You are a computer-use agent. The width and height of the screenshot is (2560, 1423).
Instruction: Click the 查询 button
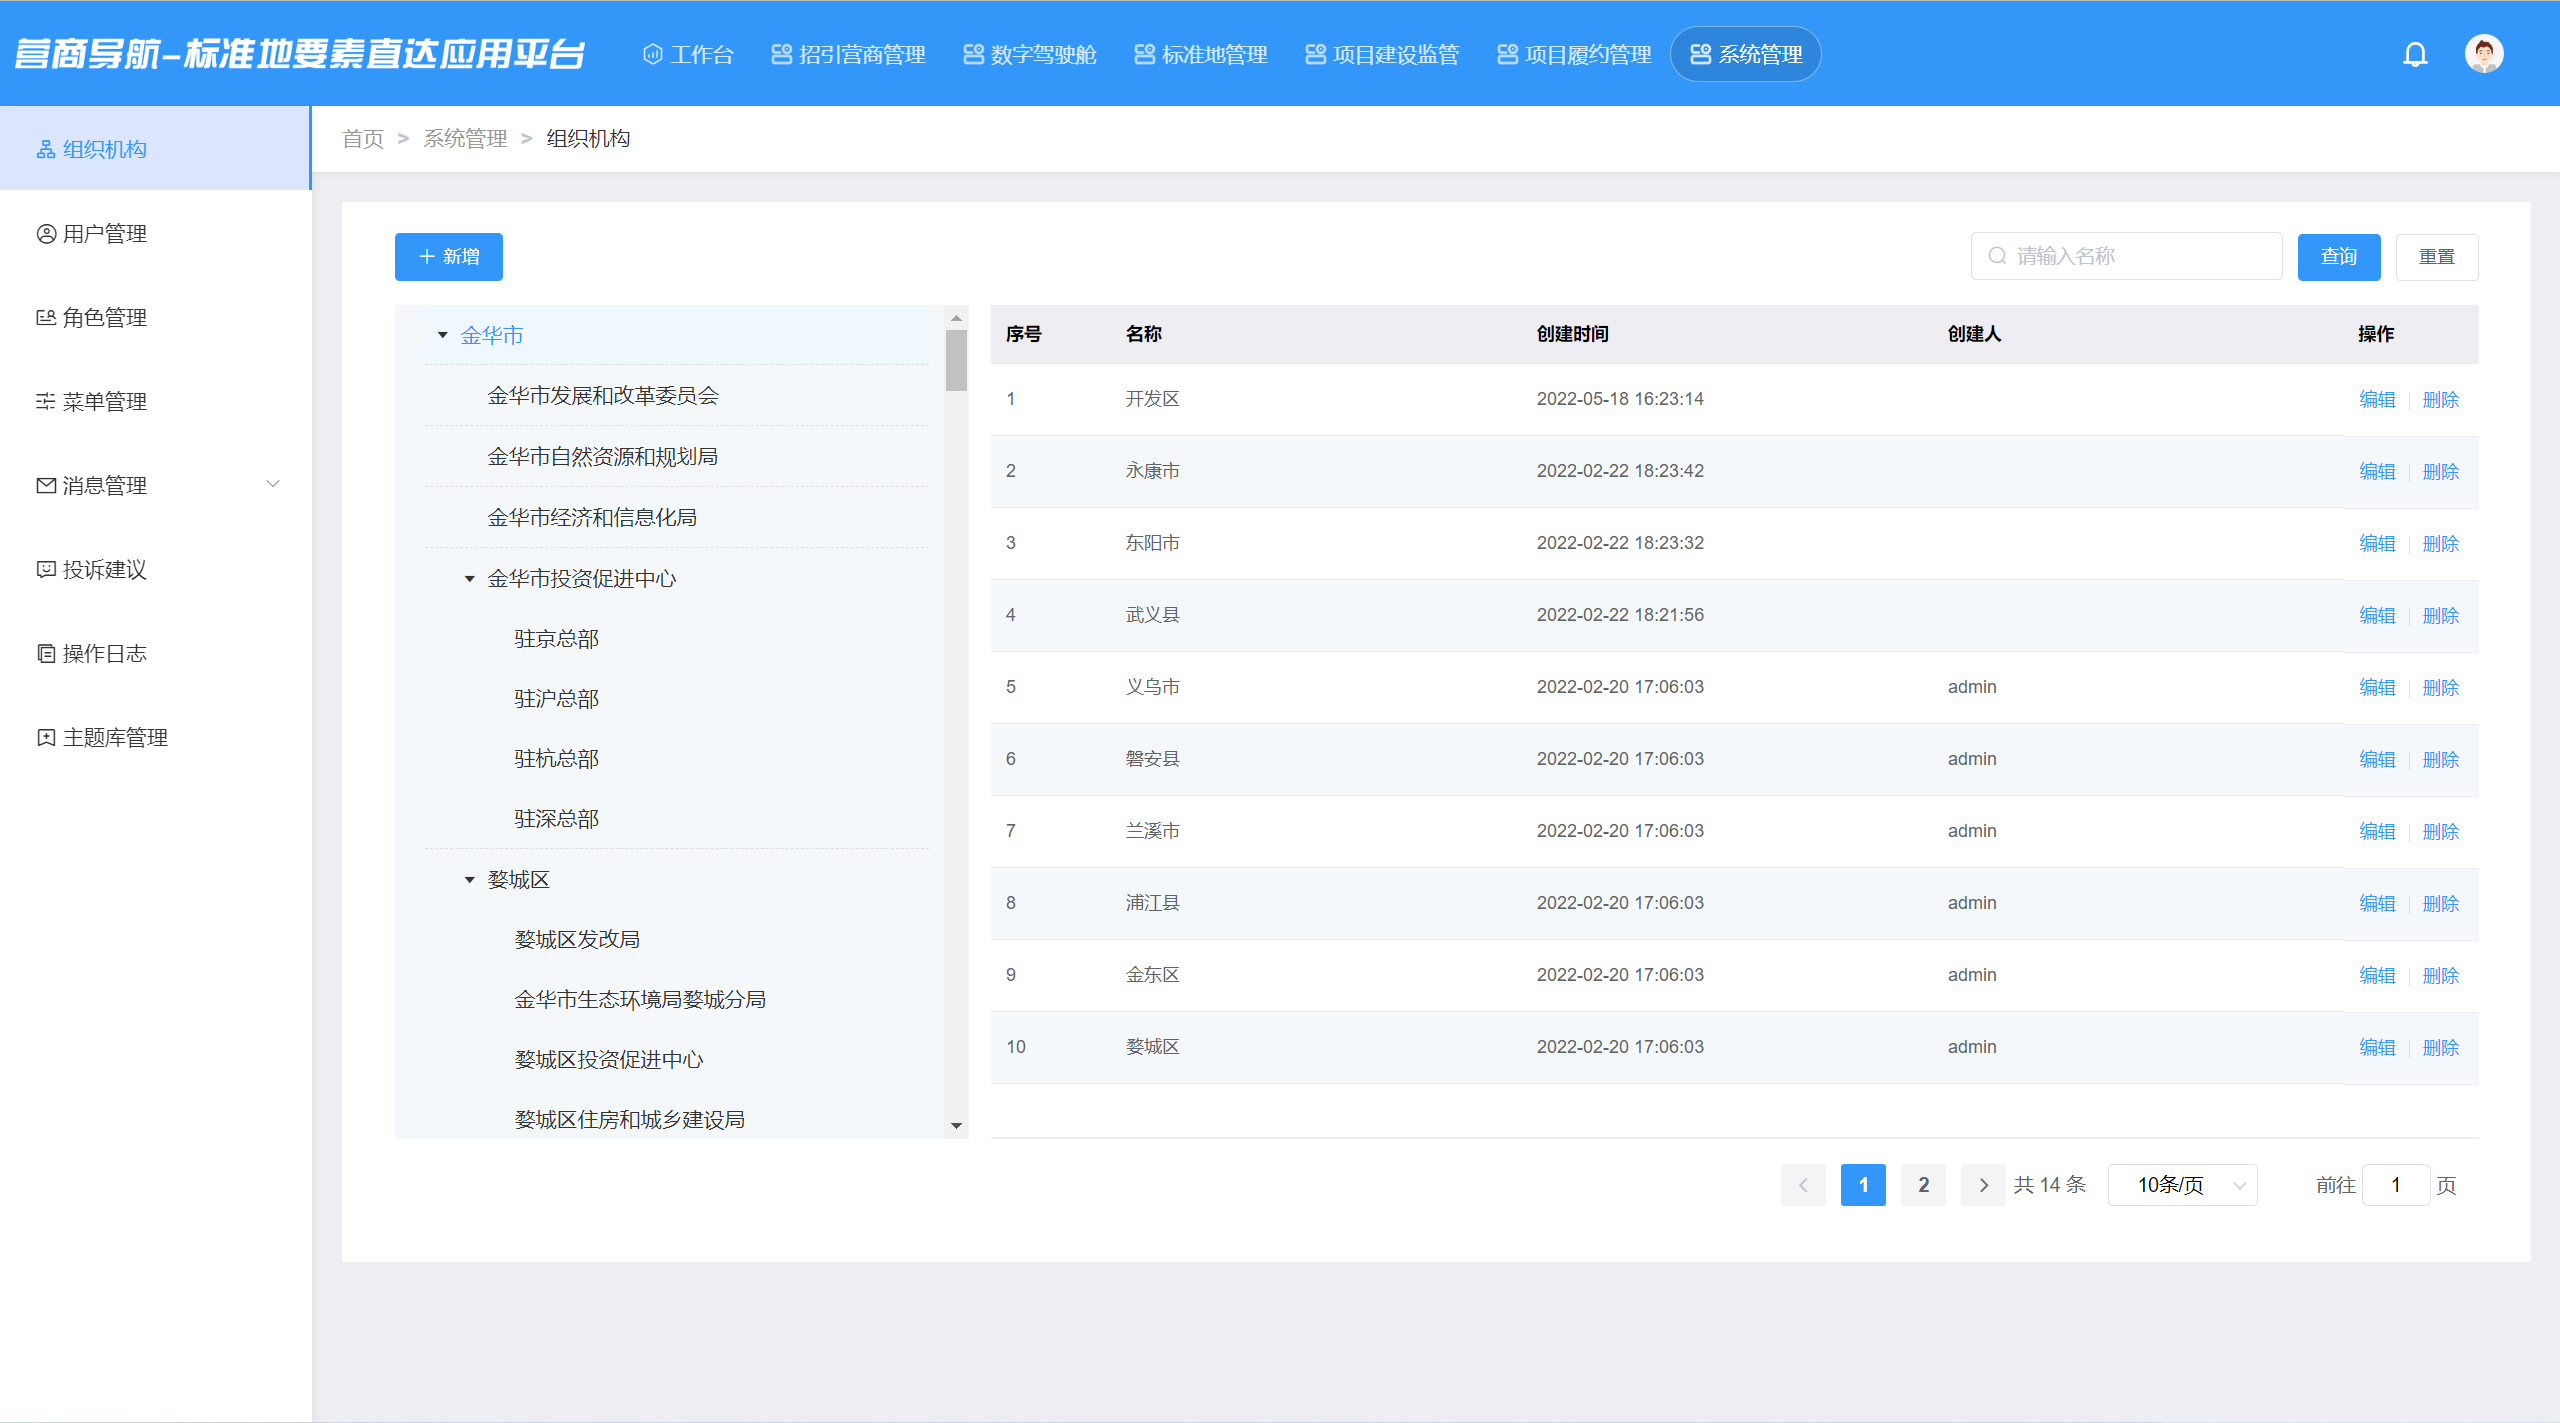2339,257
